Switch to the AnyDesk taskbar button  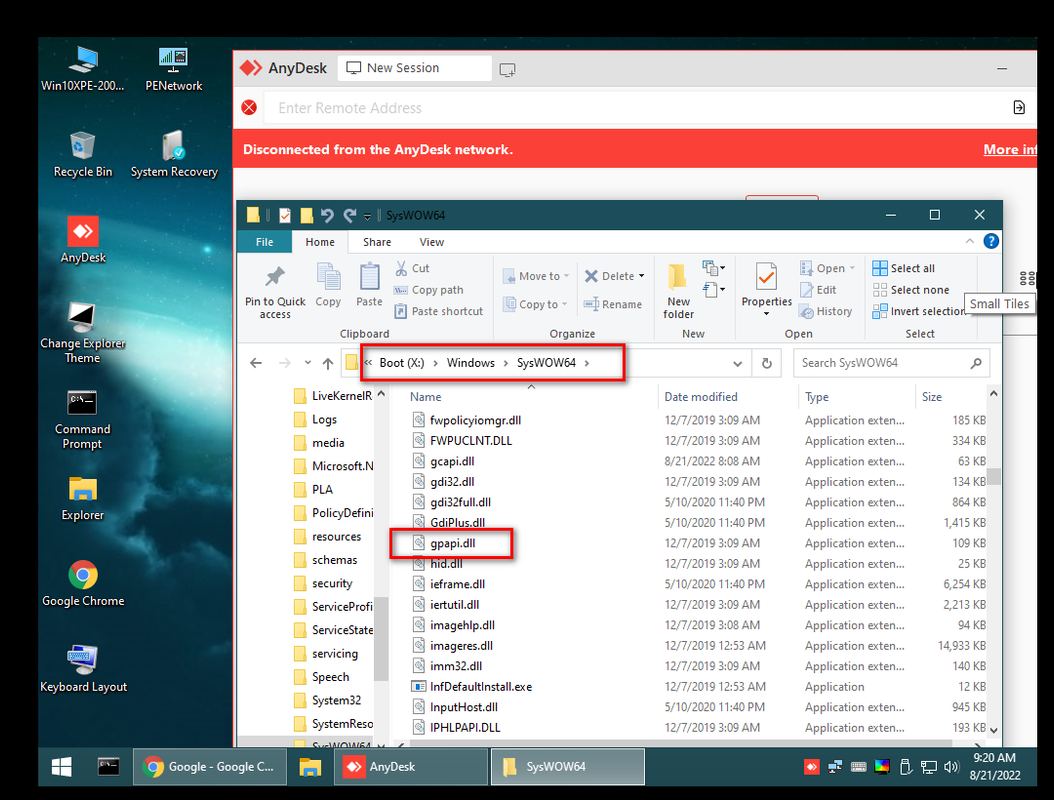click(x=411, y=767)
